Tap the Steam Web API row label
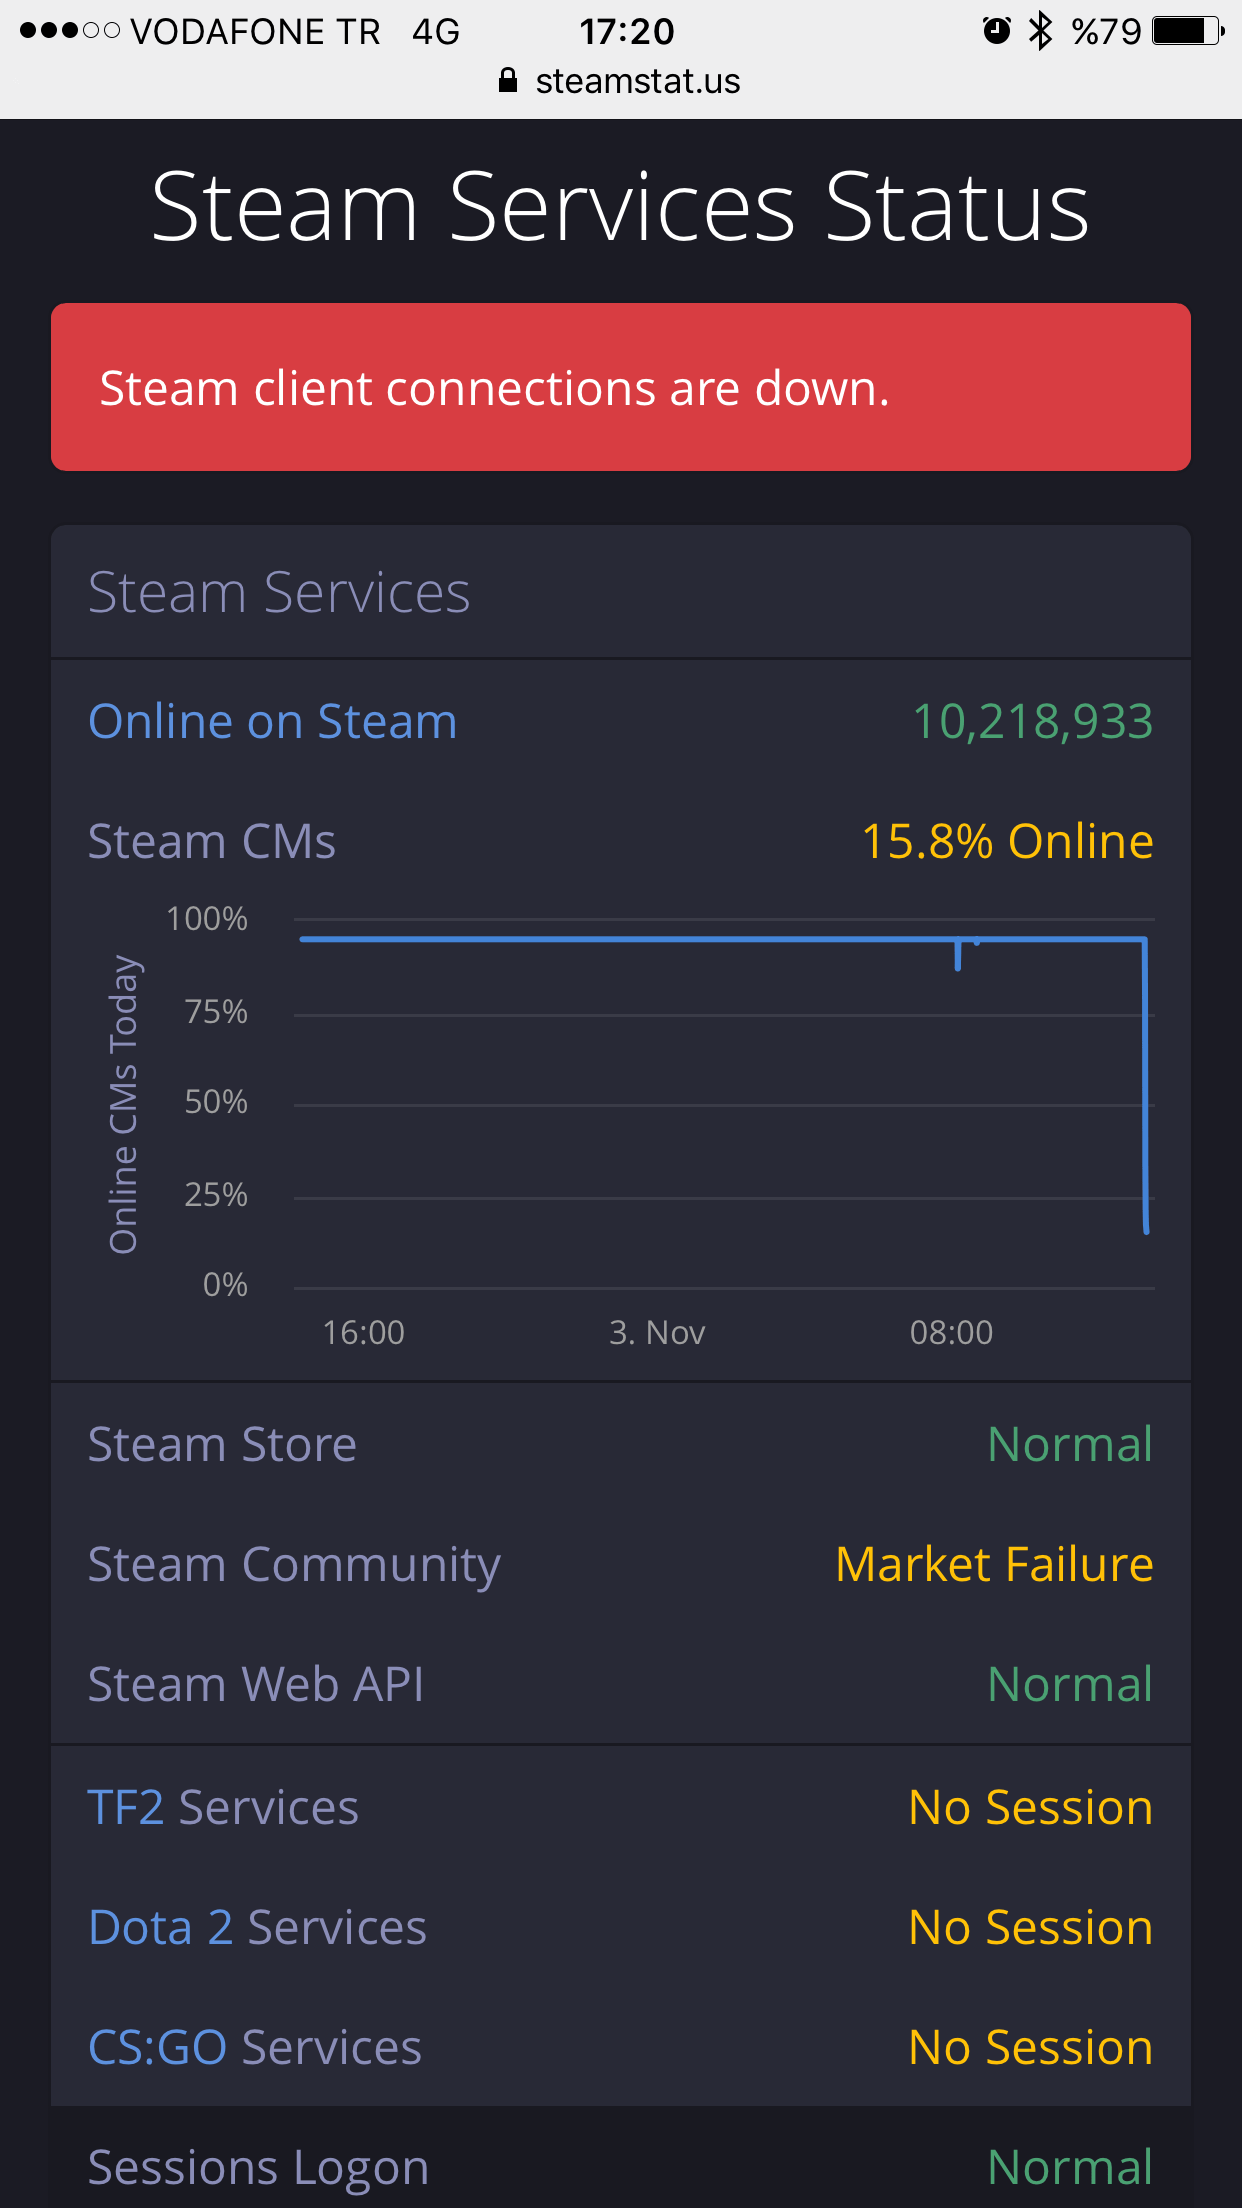Screen dimensions: 1242x2208 pos(256,1684)
